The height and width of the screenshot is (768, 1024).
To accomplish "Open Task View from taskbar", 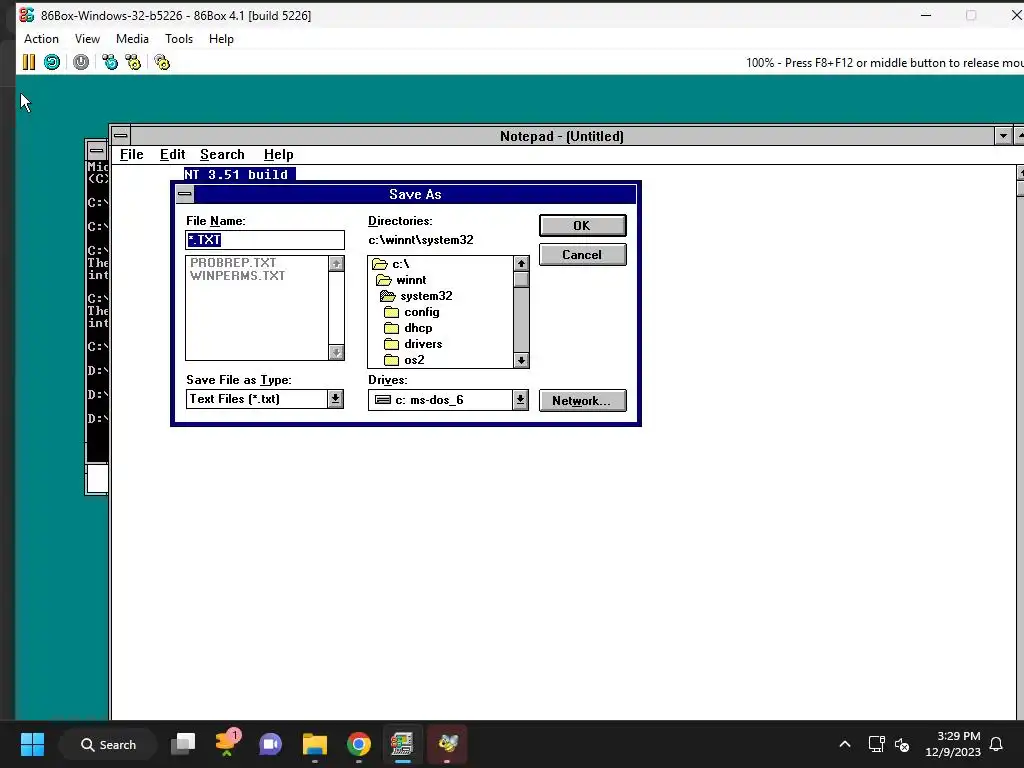I will 183,744.
